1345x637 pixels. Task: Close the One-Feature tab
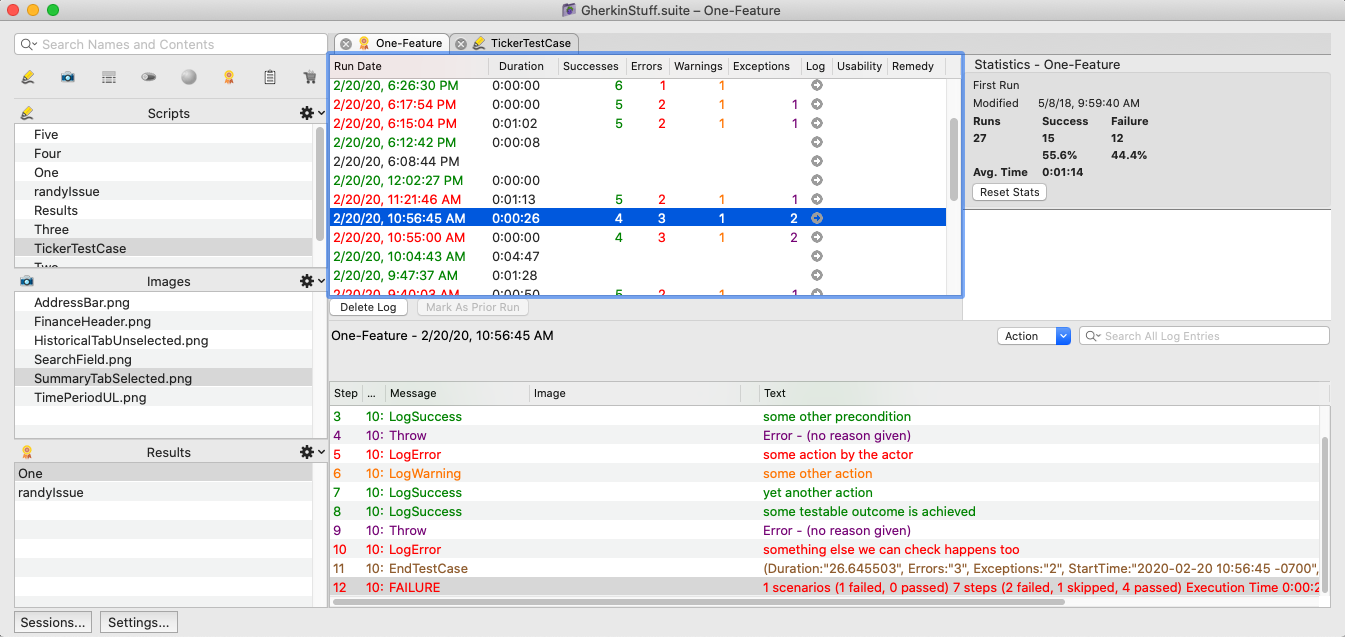click(346, 44)
